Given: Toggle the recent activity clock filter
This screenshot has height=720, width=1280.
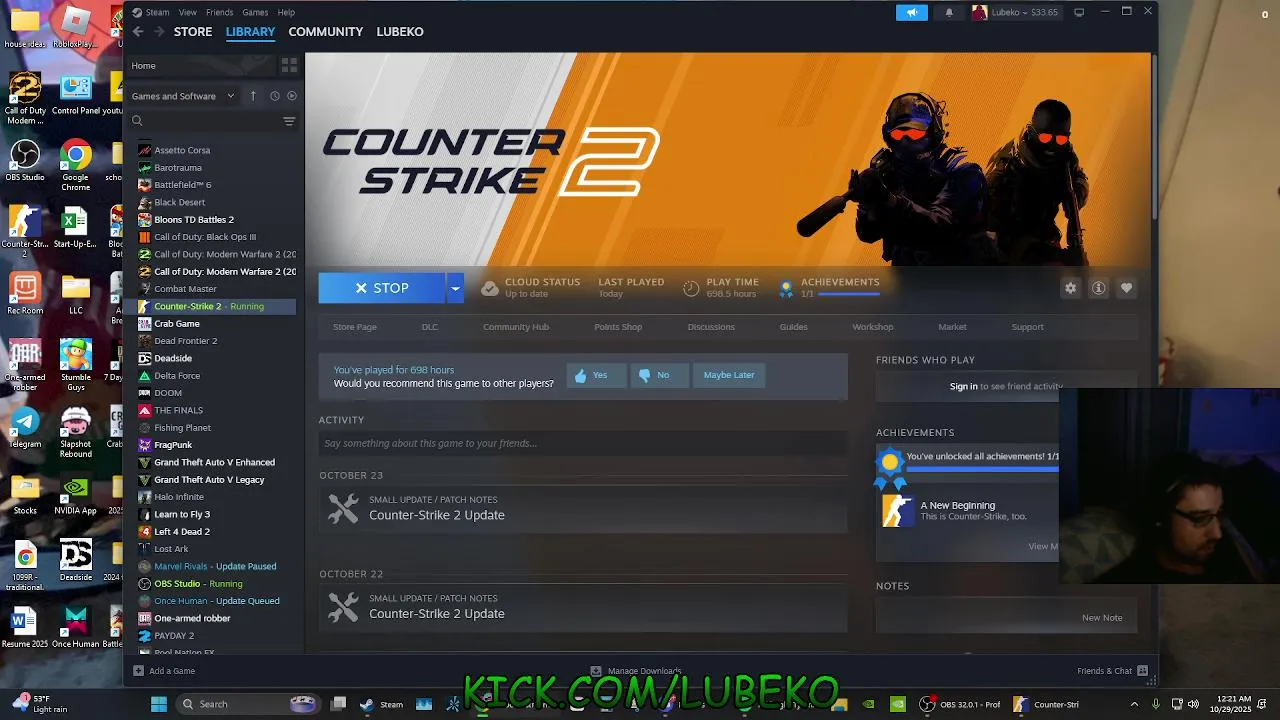Looking at the screenshot, I should pos(274,96).
